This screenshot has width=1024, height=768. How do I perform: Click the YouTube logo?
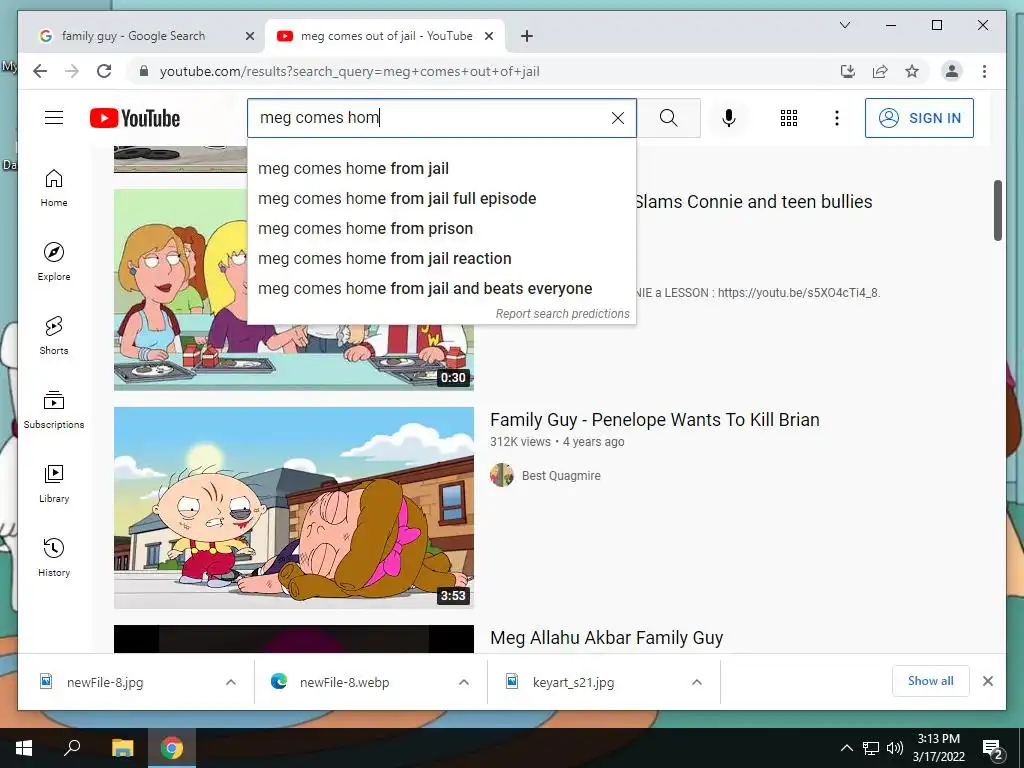point(135,118)
